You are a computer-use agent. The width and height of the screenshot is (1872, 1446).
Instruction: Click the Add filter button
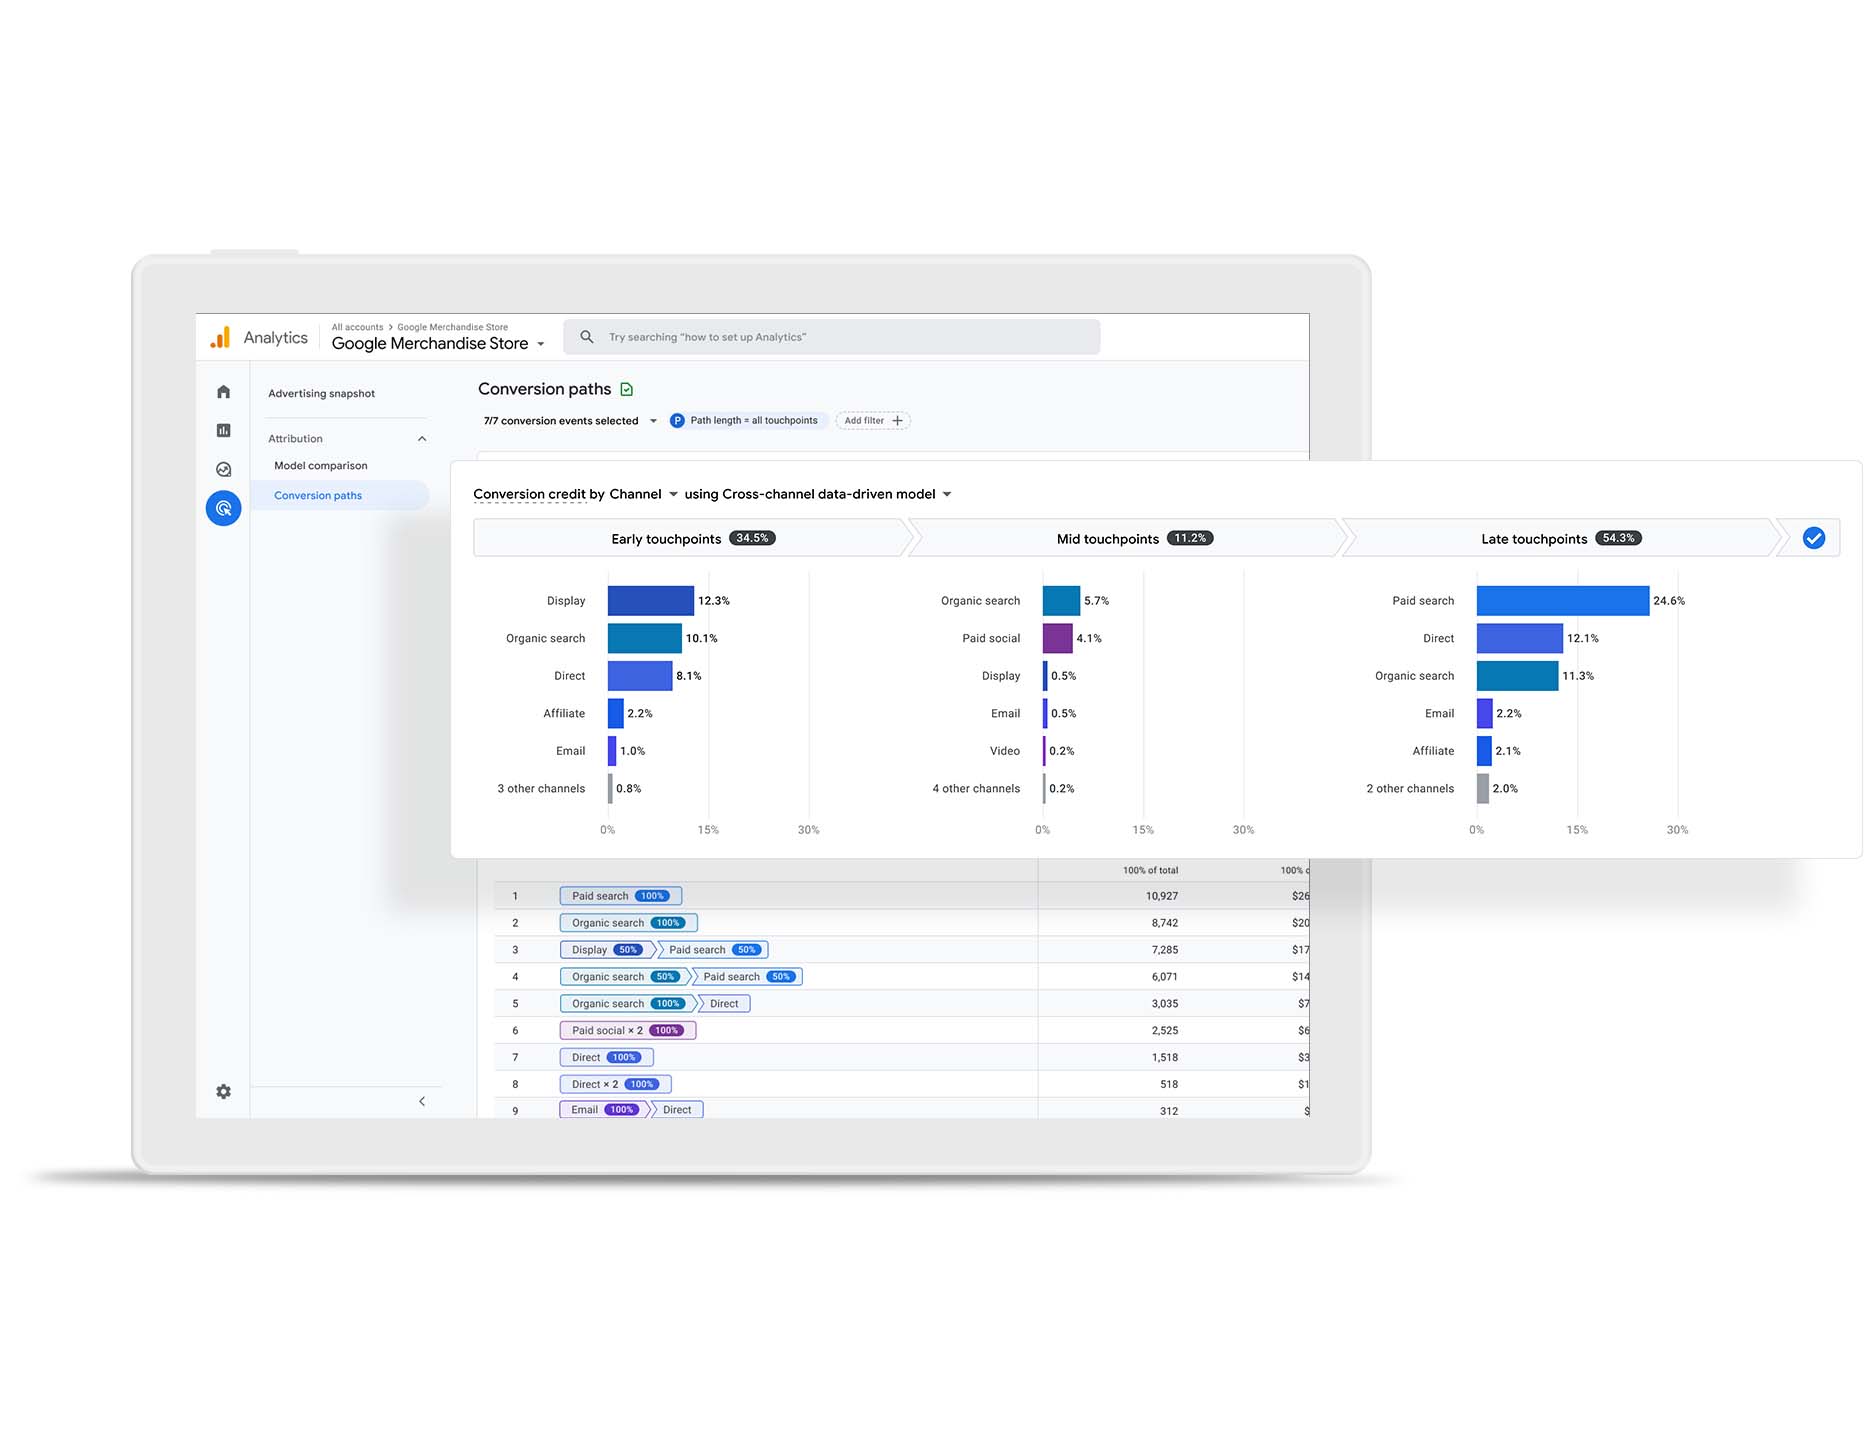click(x=872, y=420)
